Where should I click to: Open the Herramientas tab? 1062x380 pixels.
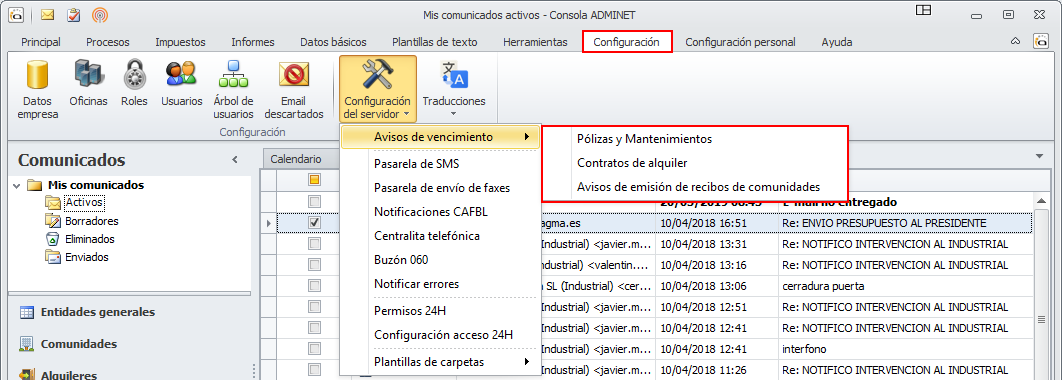(535, 42)
